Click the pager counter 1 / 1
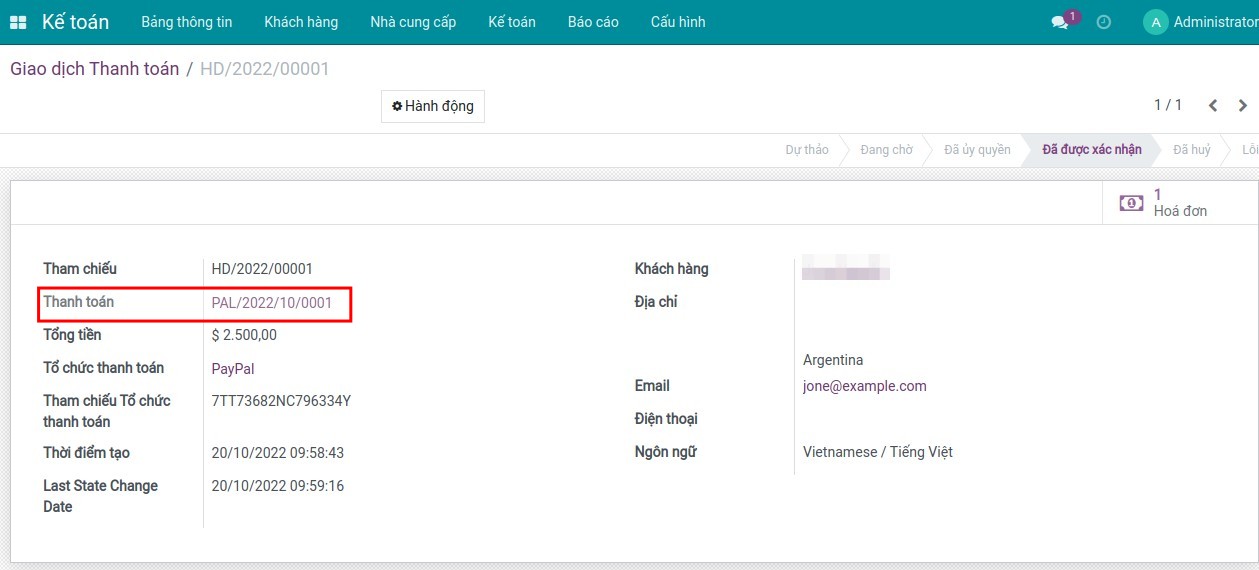Viewport: 1259px width, 570px height. (x=1168, y=105)
